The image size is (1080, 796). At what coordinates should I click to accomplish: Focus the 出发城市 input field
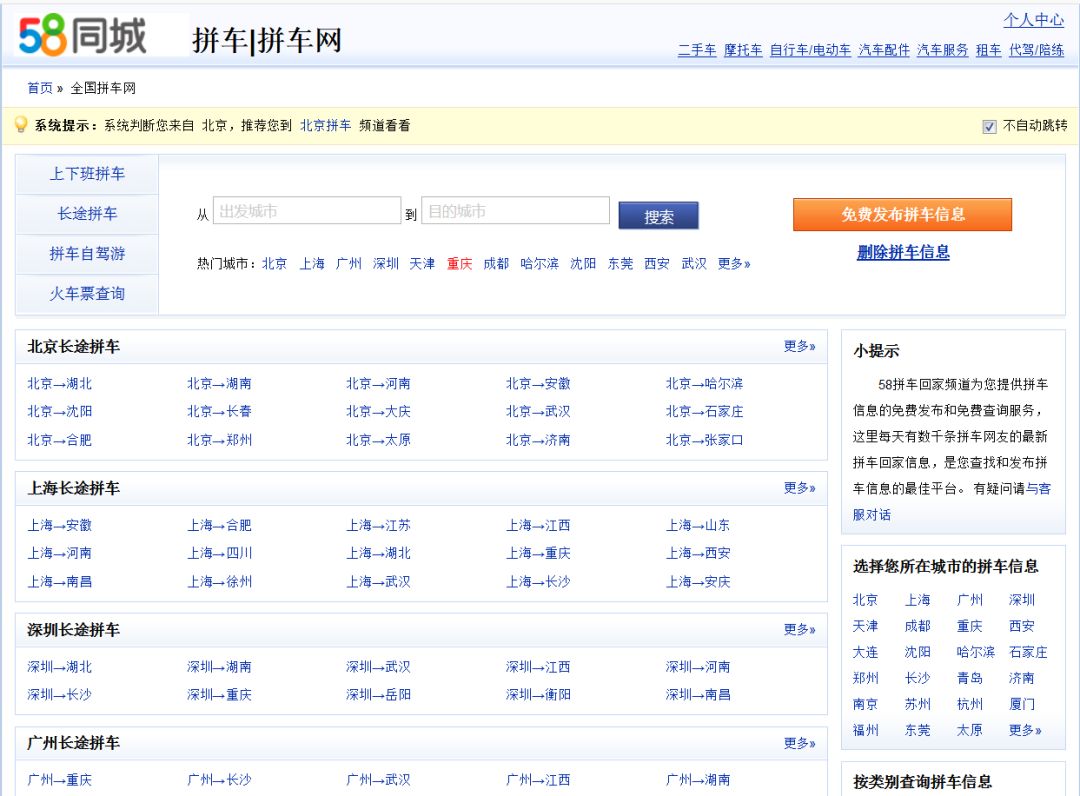(x=307, y=211)
